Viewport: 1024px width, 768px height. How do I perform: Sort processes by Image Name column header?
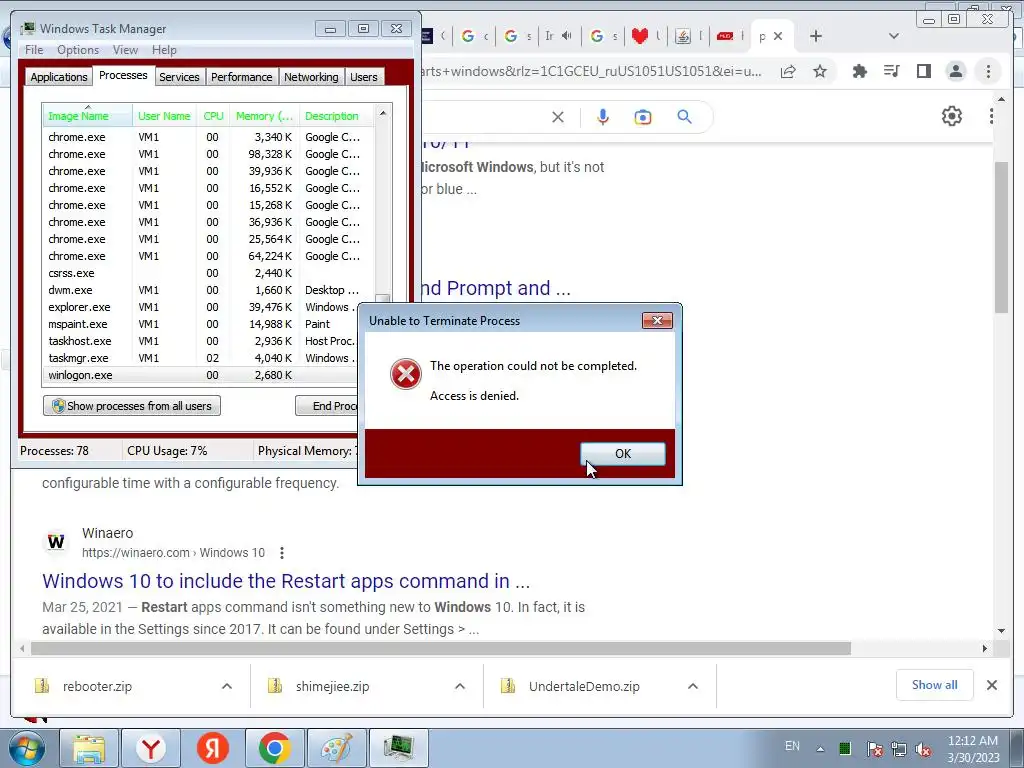[x=88, y=116]
